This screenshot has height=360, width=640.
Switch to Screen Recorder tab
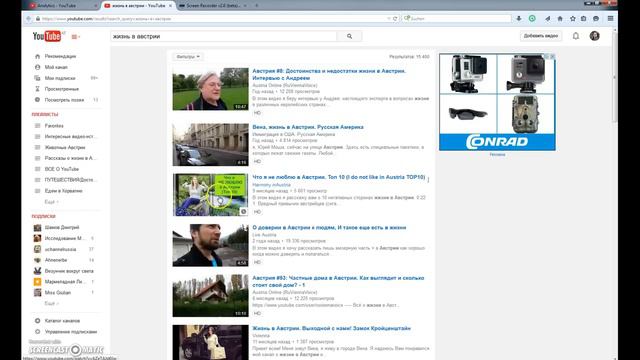[212, 6]
